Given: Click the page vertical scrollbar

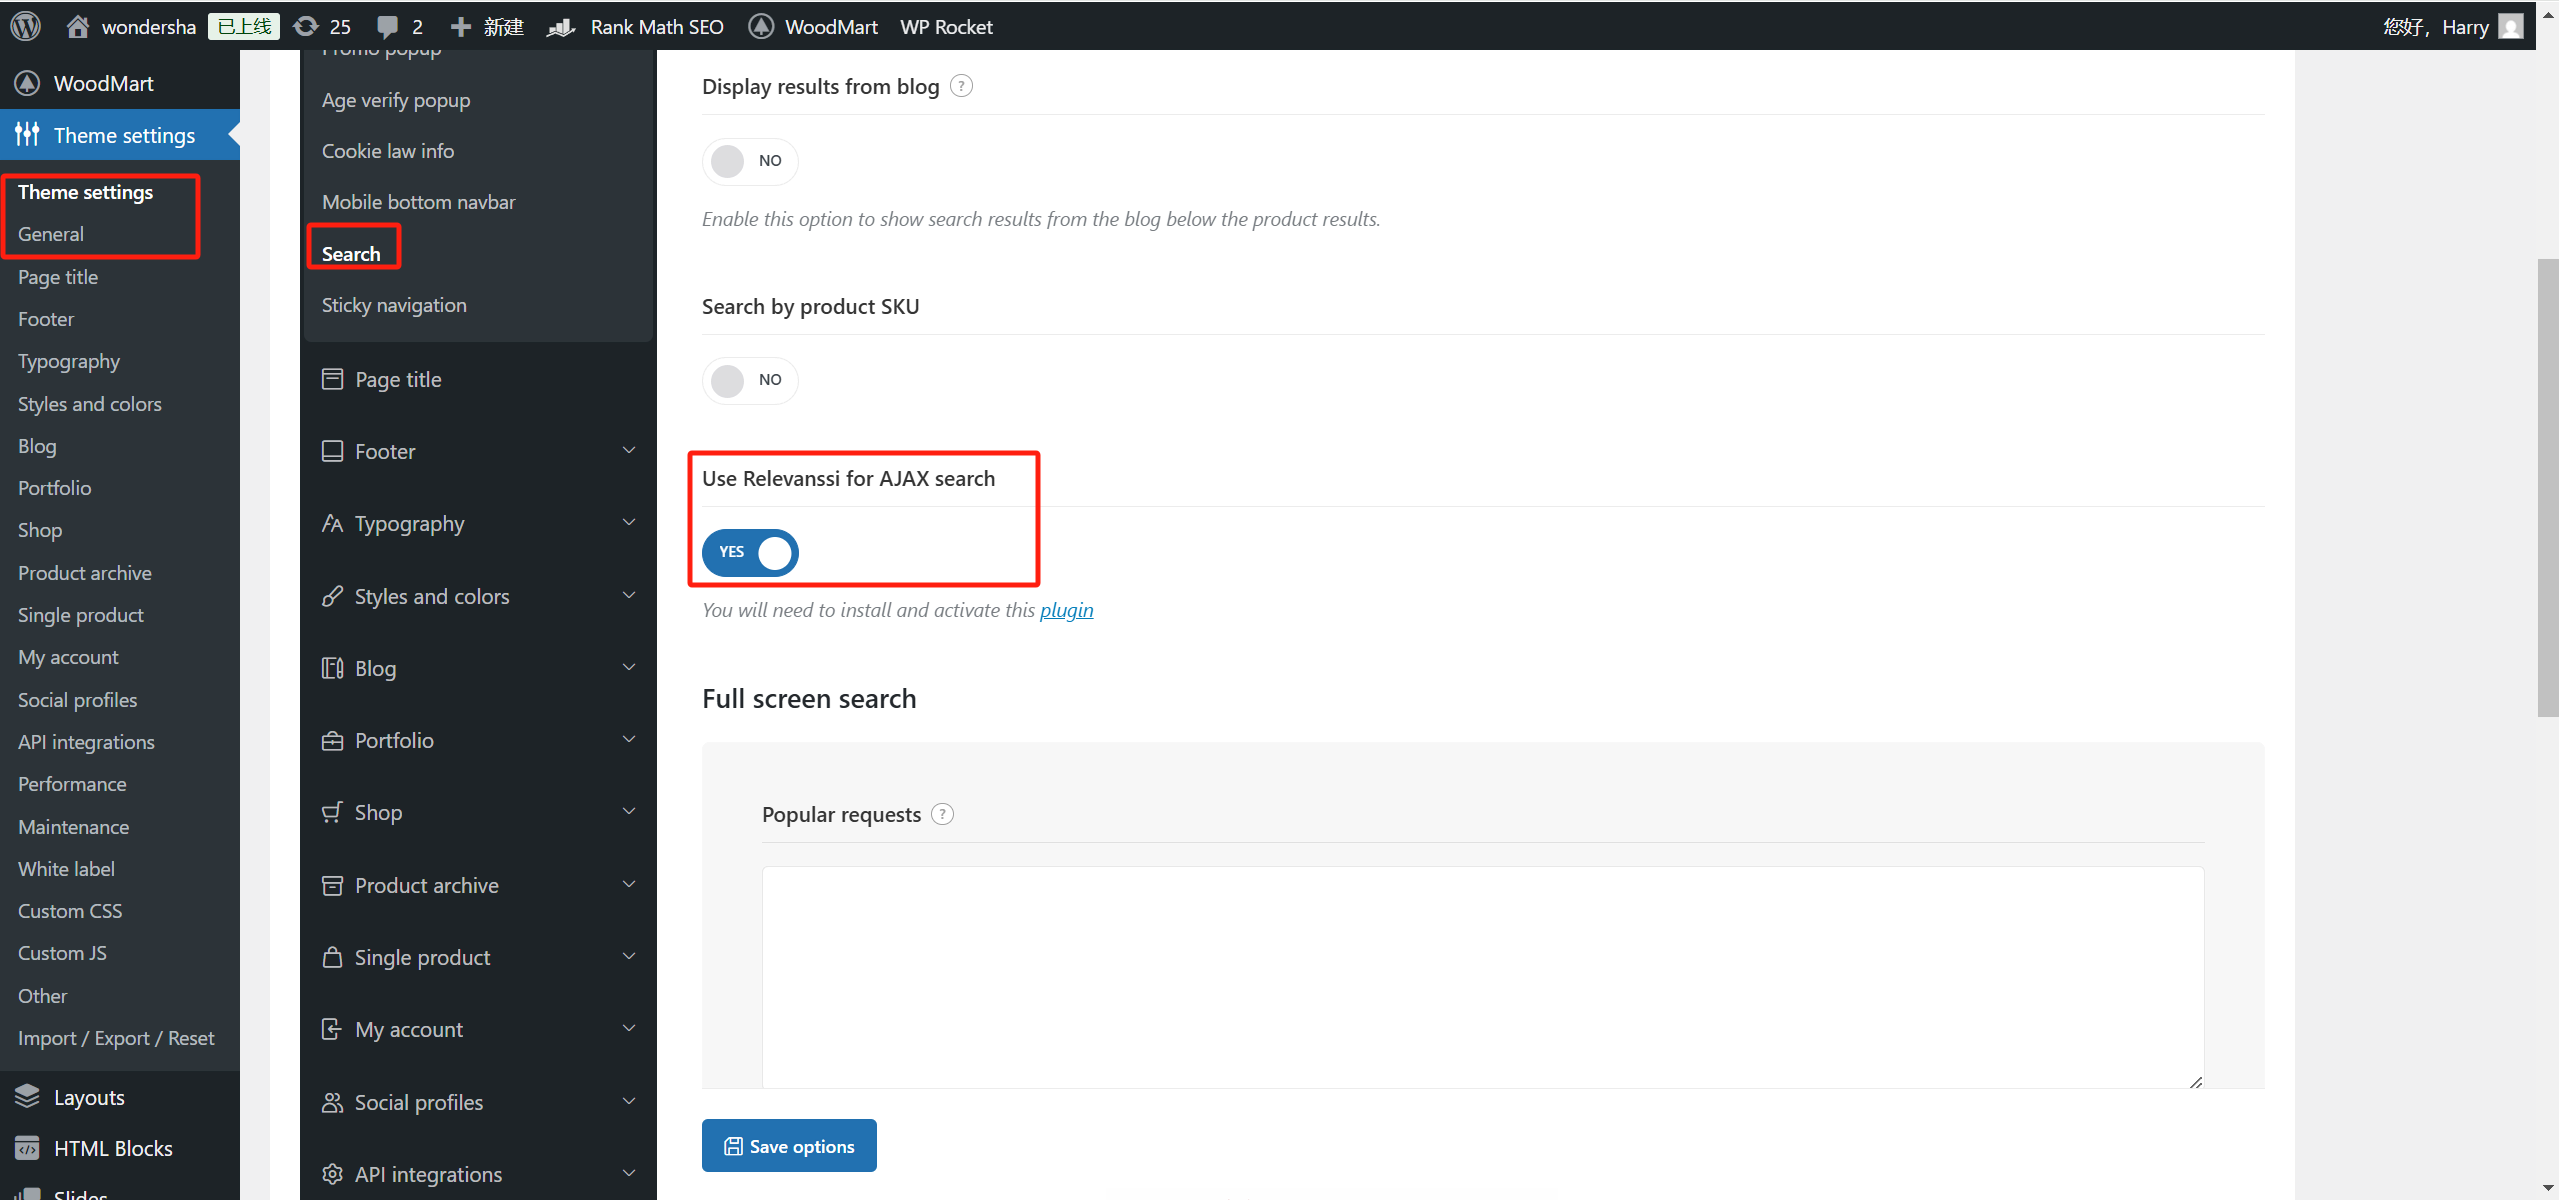Looking at the screenshot, I should point(2547,488).
